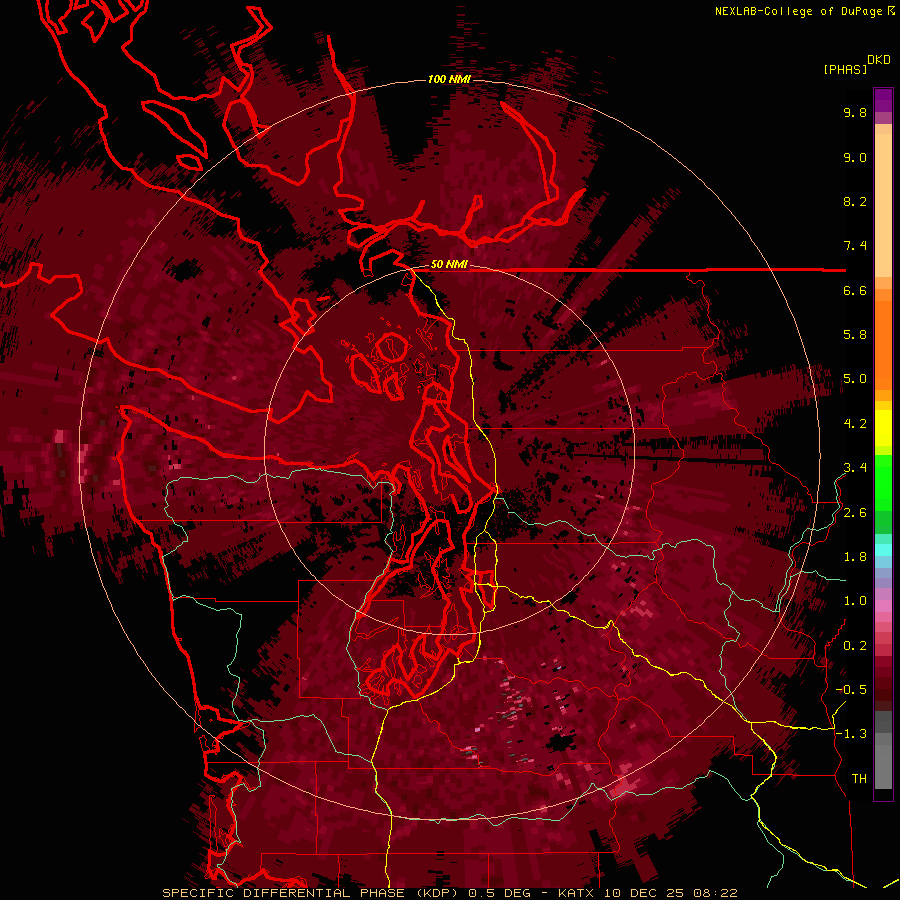Click the KATX station identifier
This screenshot has height=900, width=900.
click(577, 893)
